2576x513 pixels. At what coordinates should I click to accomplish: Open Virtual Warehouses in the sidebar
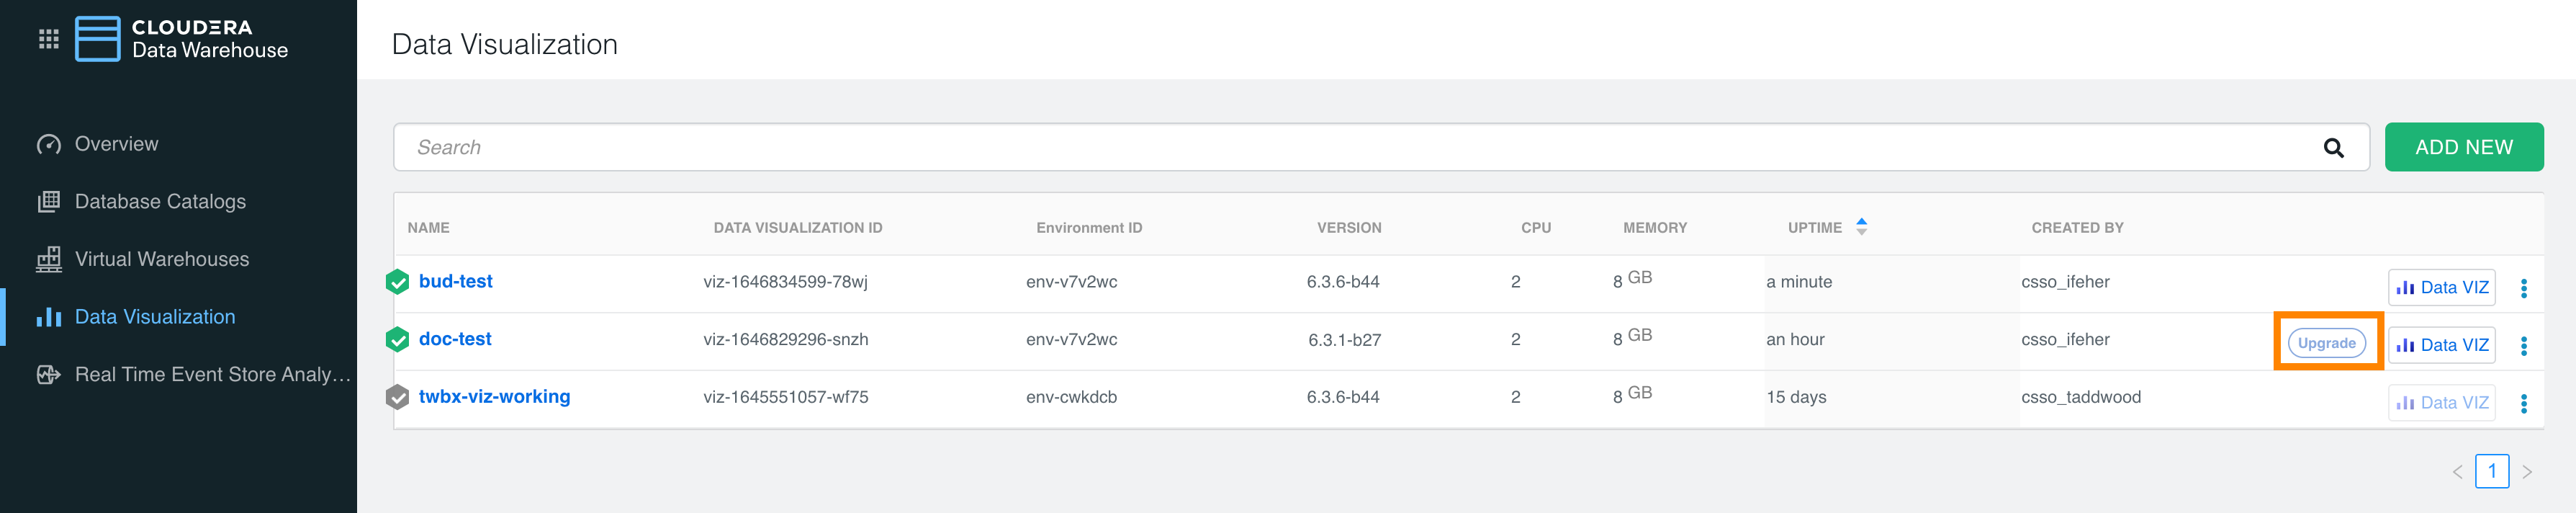(162, 259)
